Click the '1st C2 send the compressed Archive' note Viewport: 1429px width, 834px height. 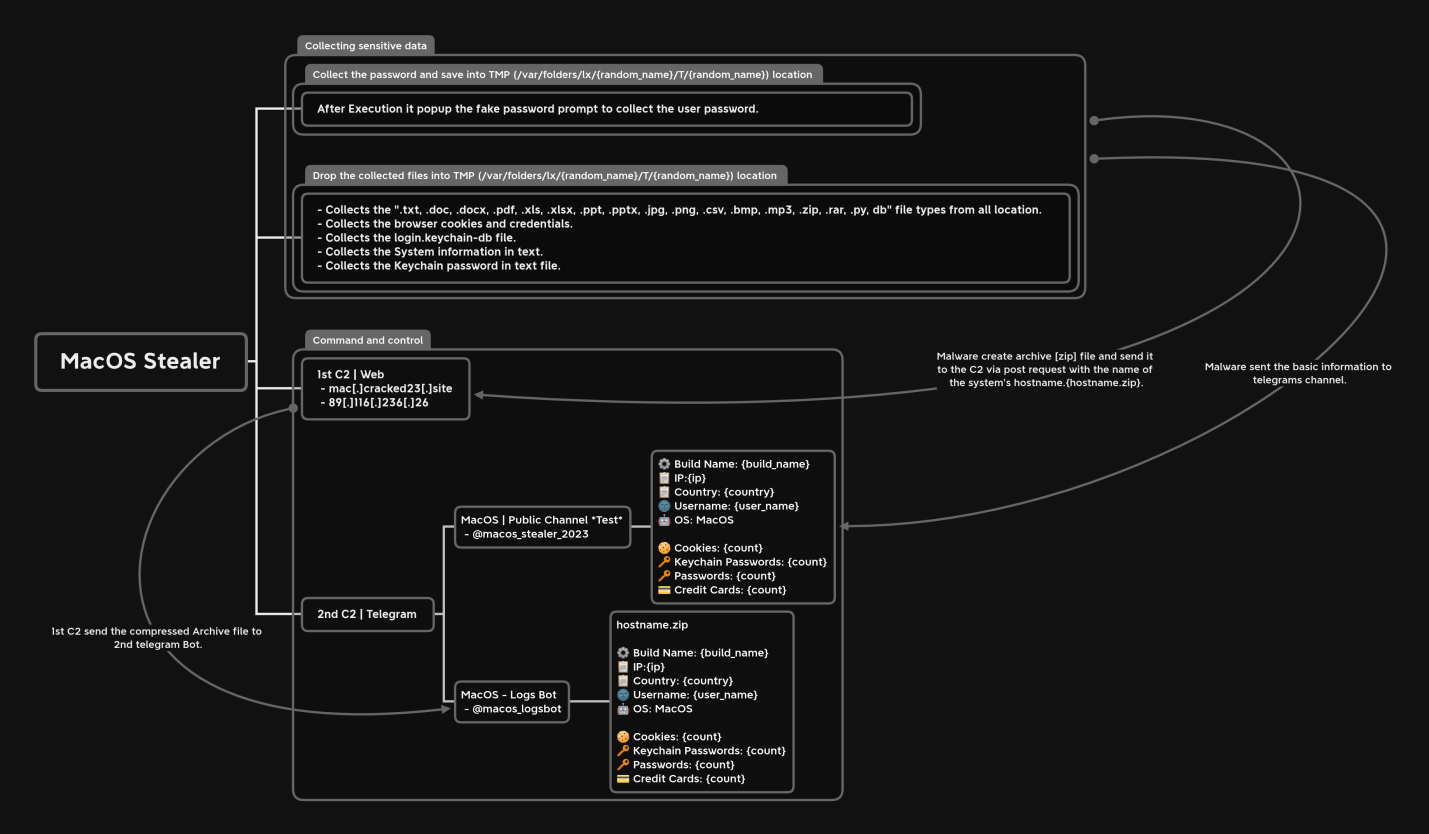157,638
